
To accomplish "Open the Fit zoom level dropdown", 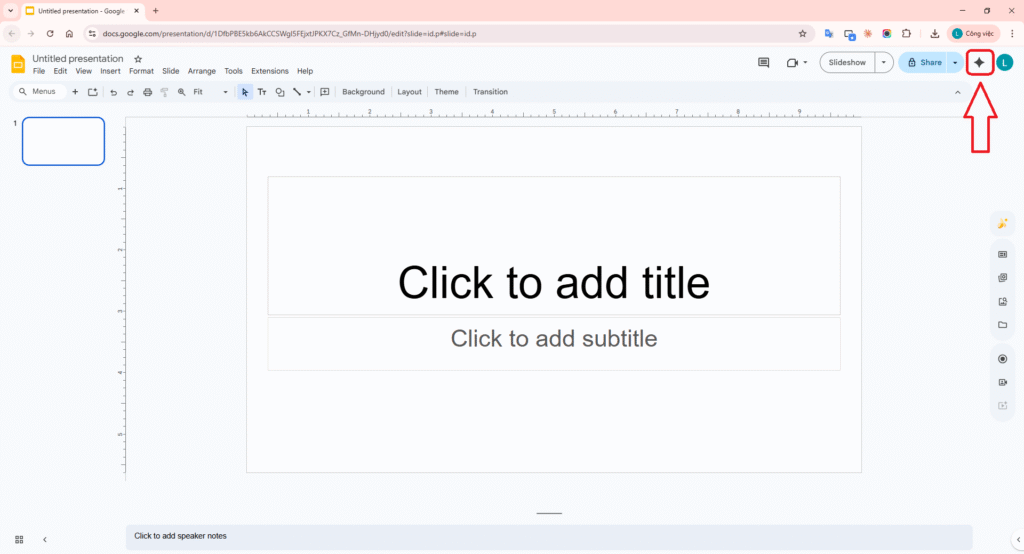I will (x=211, y=92).
